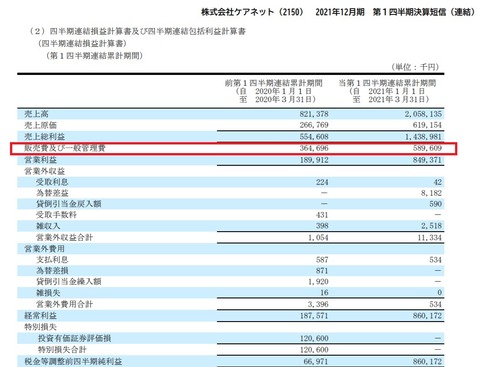480x367 pixels.
Task: Click the 前第1四半期連結累計期間 column header
Action: 273,83
